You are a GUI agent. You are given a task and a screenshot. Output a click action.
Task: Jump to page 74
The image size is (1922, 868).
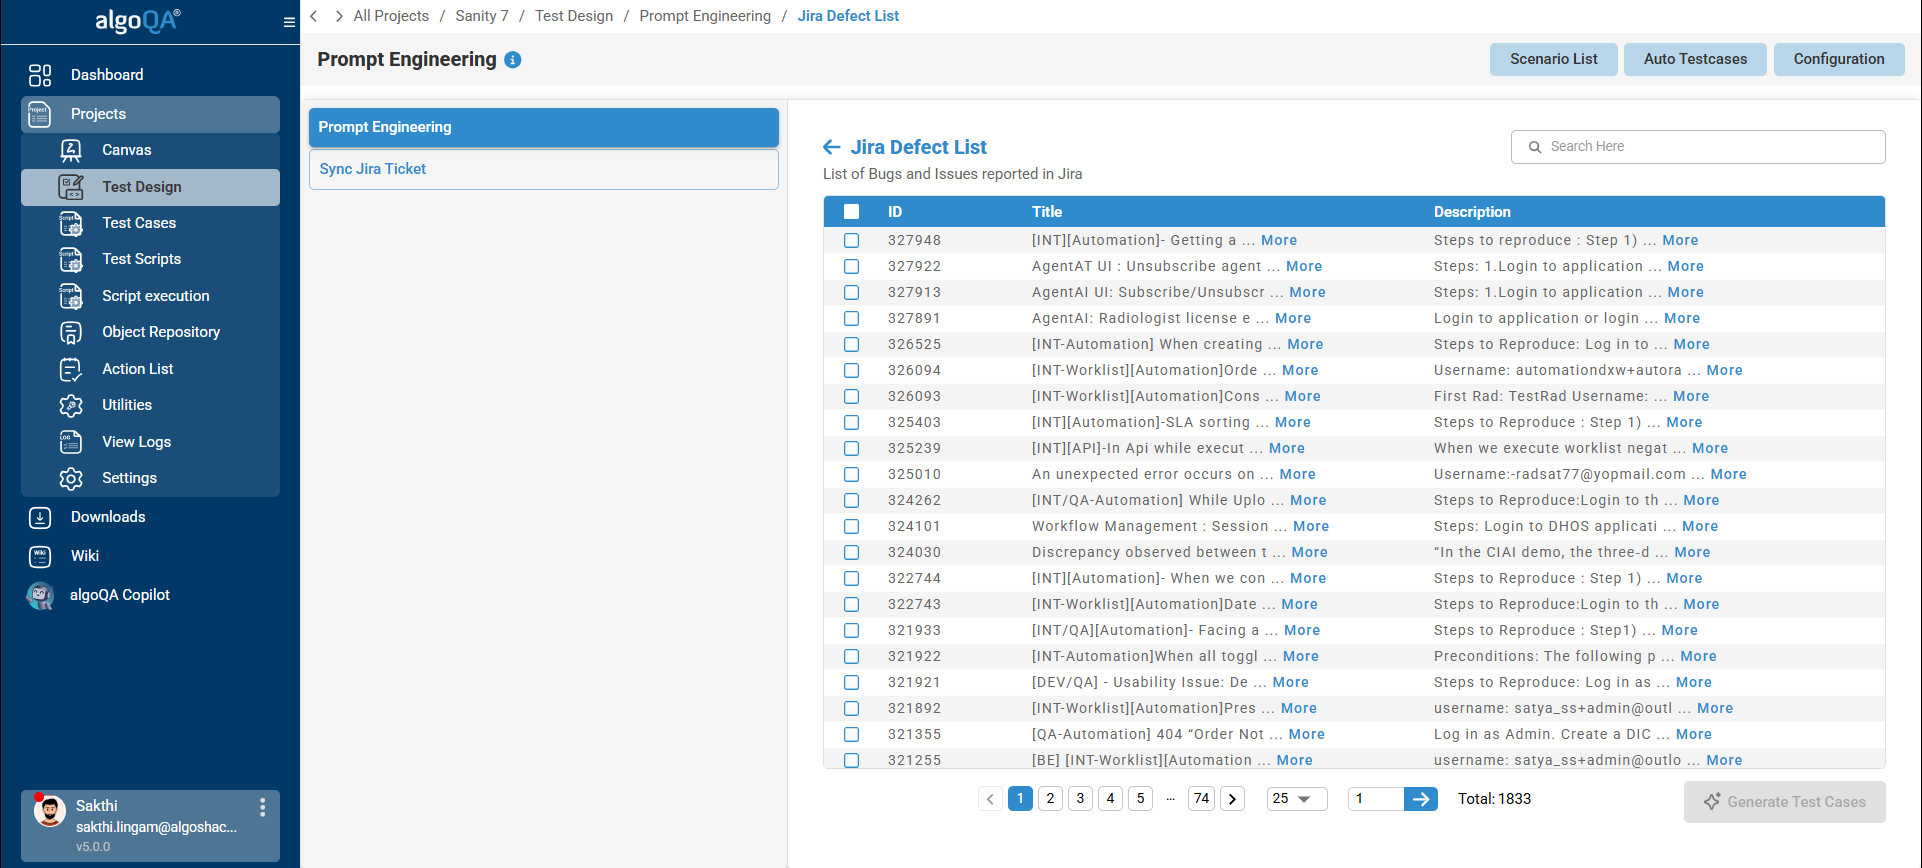1202,799
